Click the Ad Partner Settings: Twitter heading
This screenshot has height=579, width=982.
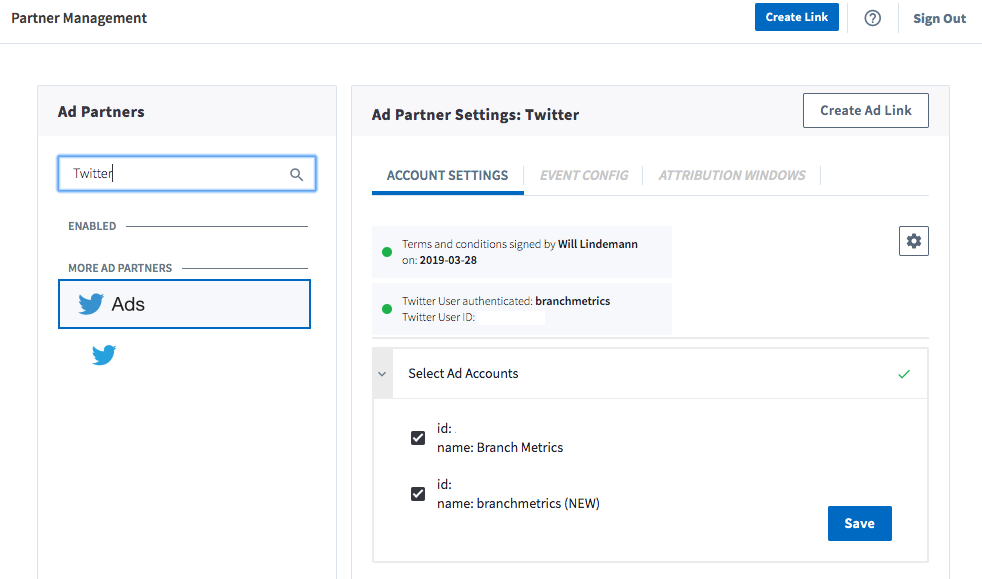tap(475, 115)
